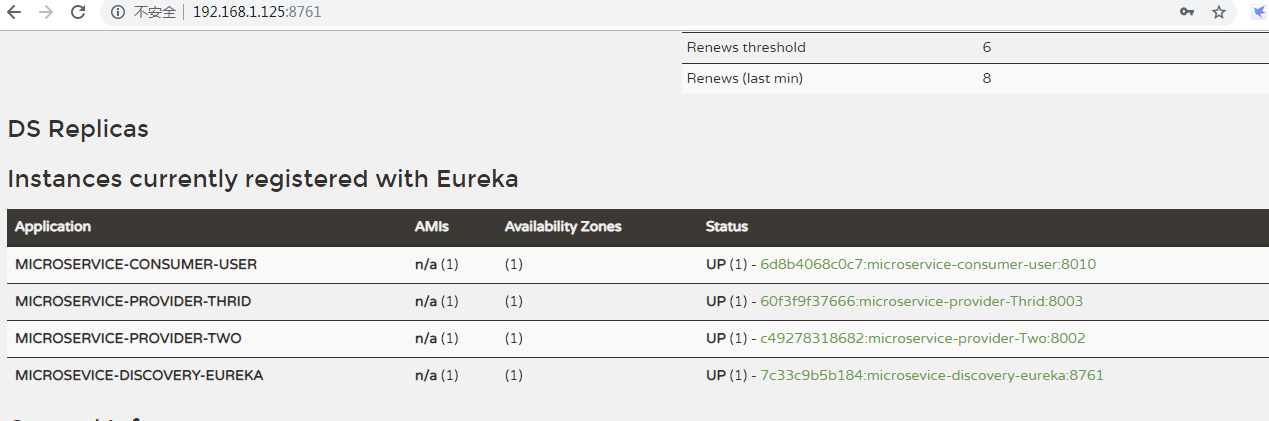Reload the Eureka page
Viewport: 1269px width, 421px height.
[78, 12]
